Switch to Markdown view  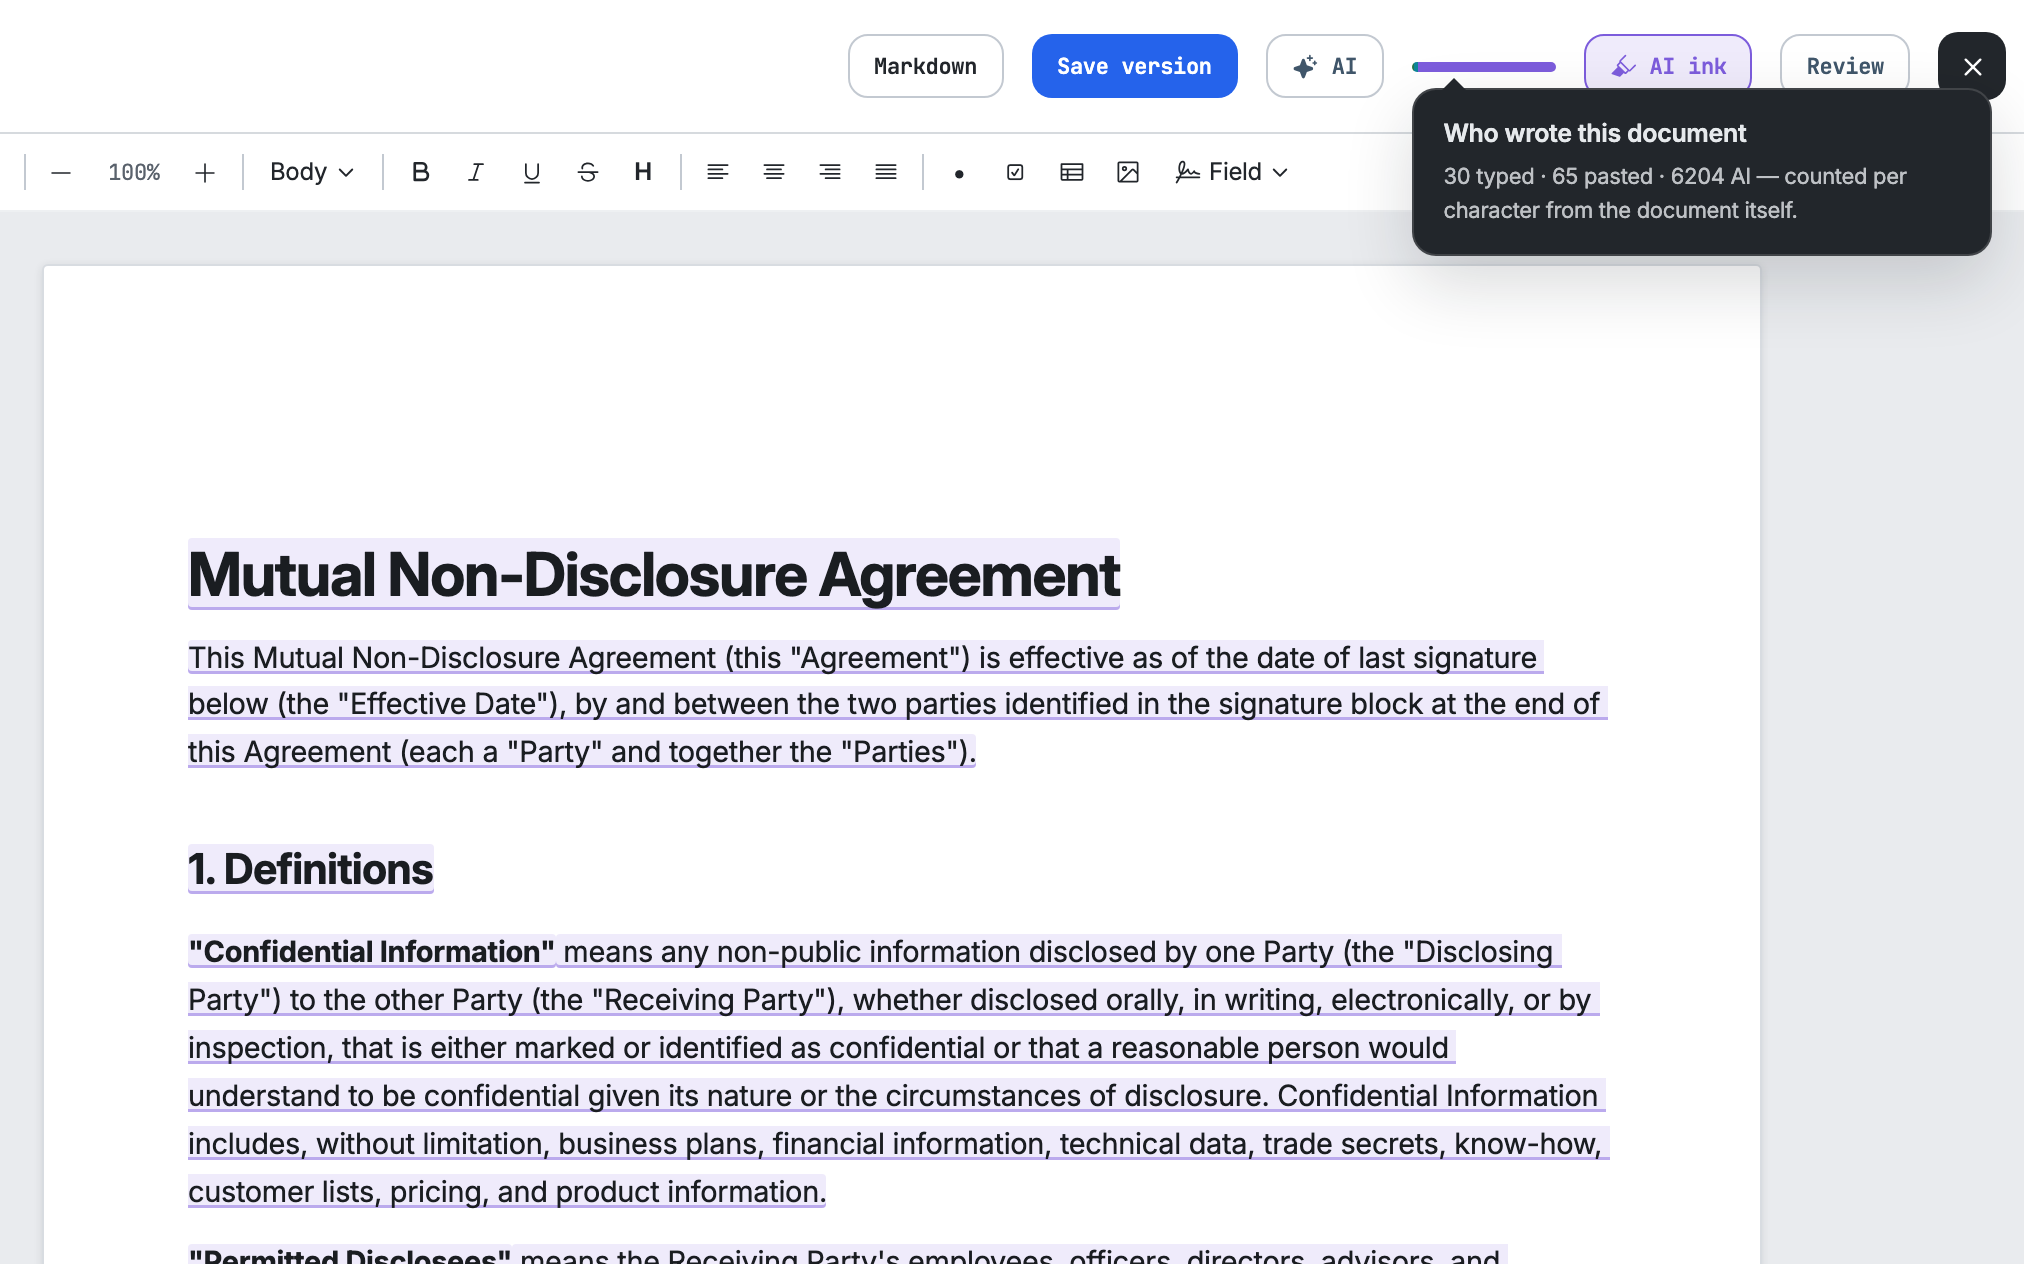coord(925,66)
